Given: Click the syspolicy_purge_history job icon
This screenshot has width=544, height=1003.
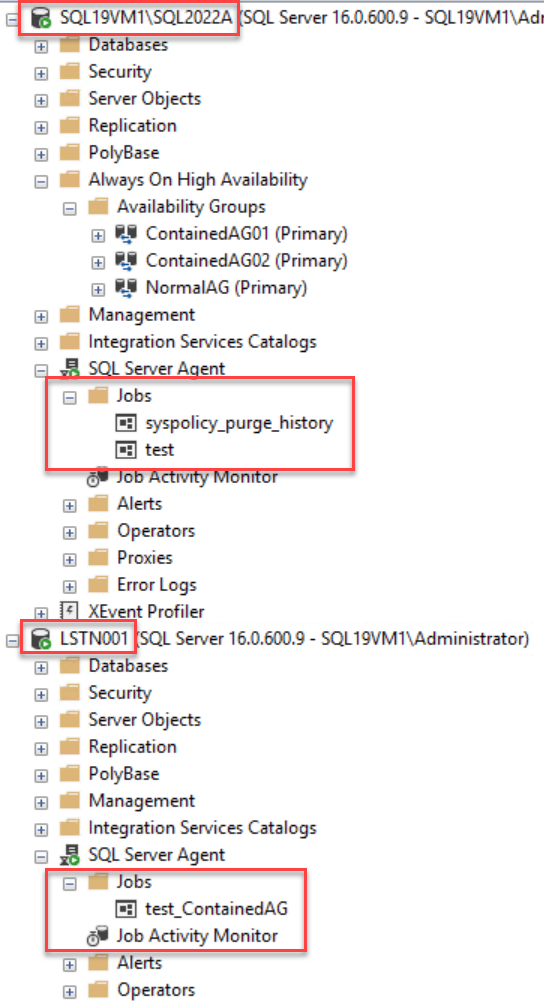Looking at the screenshot, I should [126, 423].
